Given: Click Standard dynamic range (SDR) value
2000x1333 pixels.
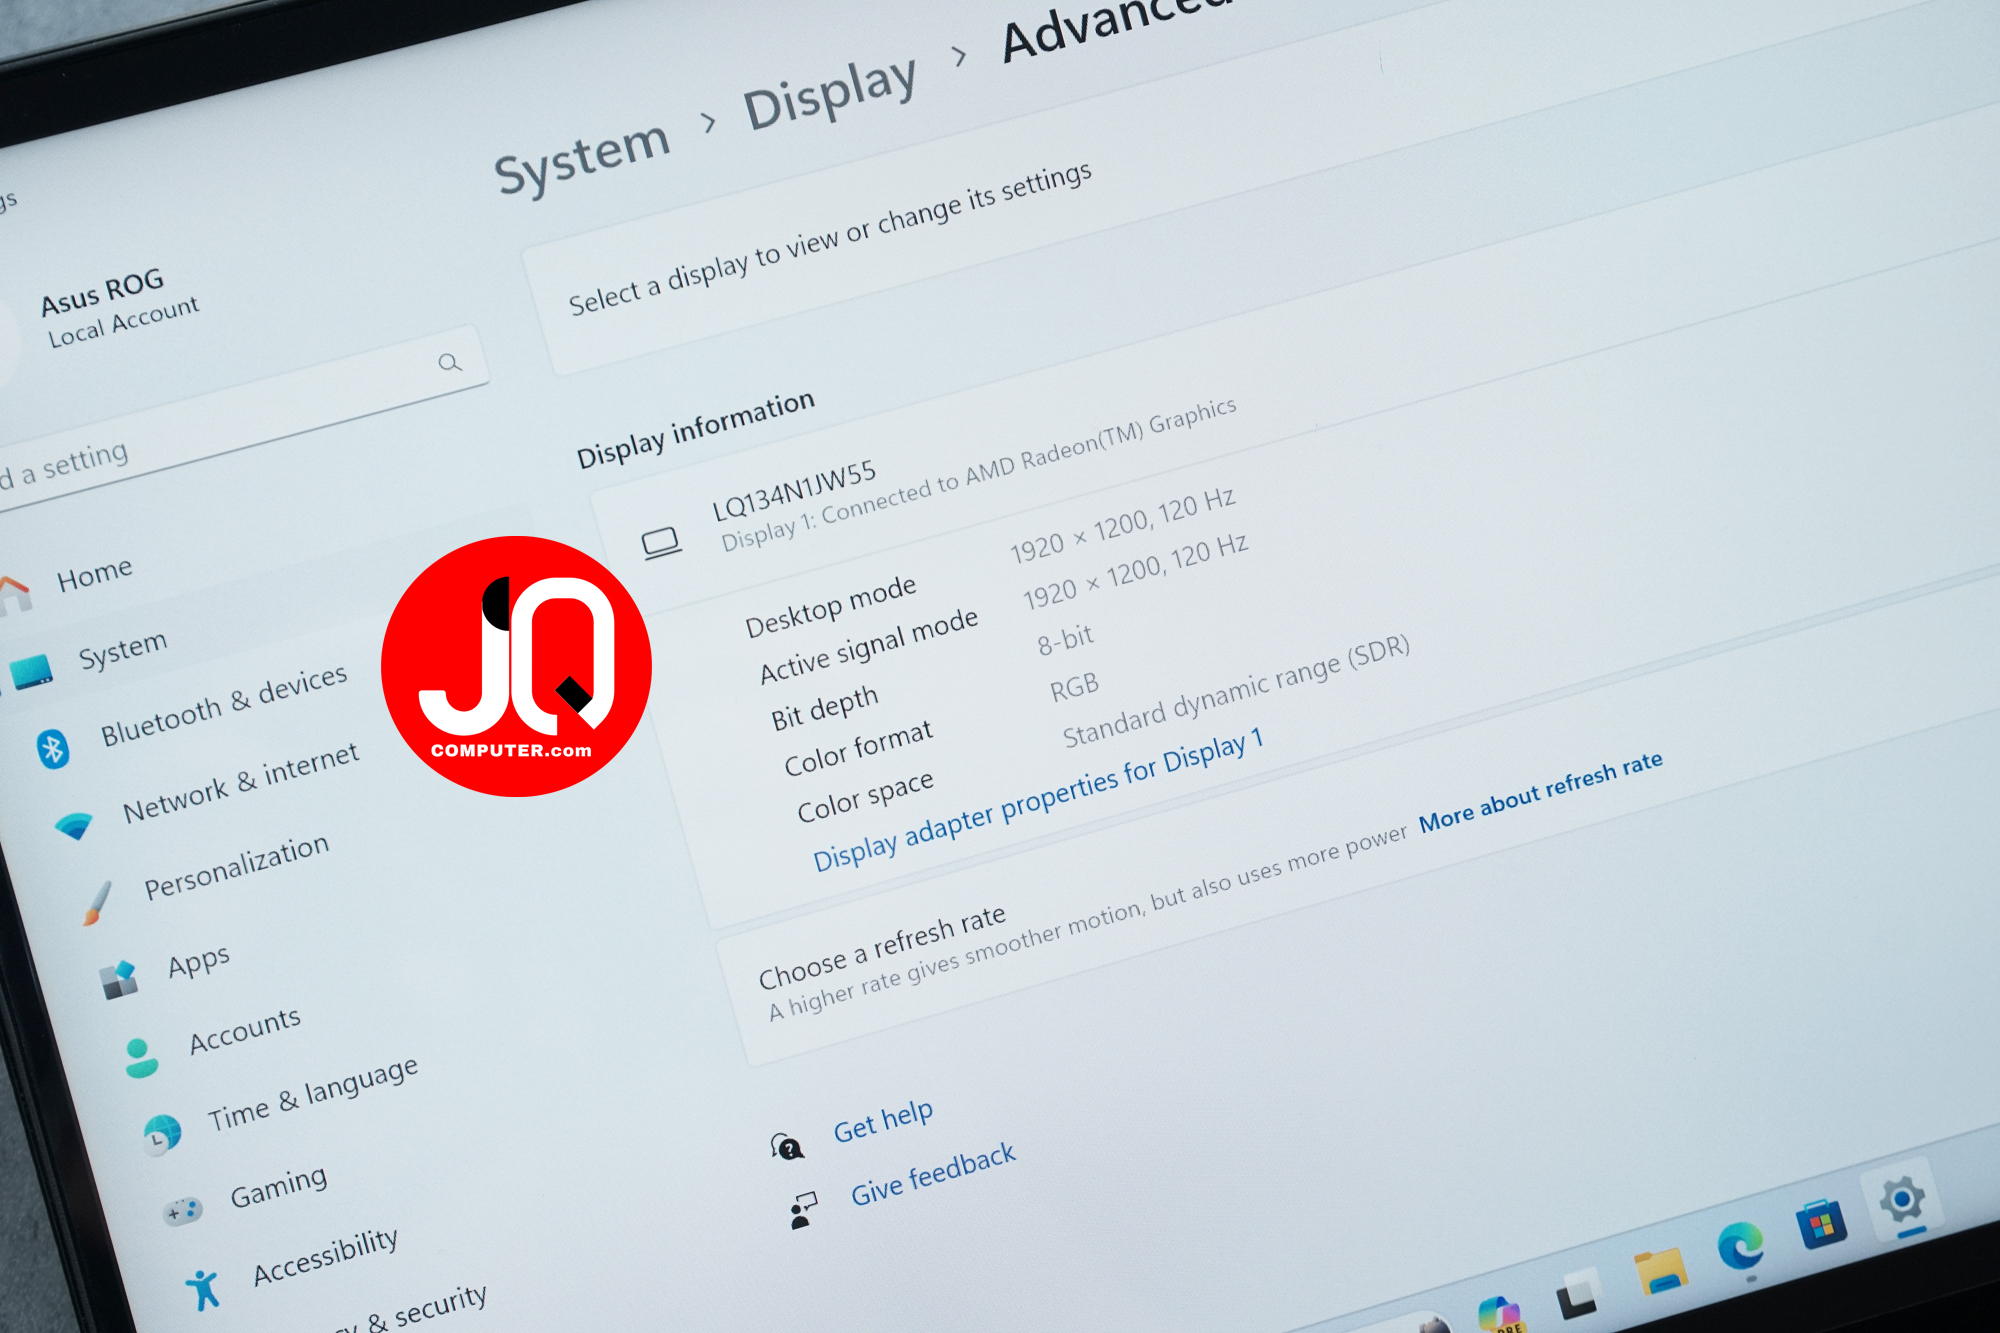Looking at the screenshot, I should pos(1236,691).
